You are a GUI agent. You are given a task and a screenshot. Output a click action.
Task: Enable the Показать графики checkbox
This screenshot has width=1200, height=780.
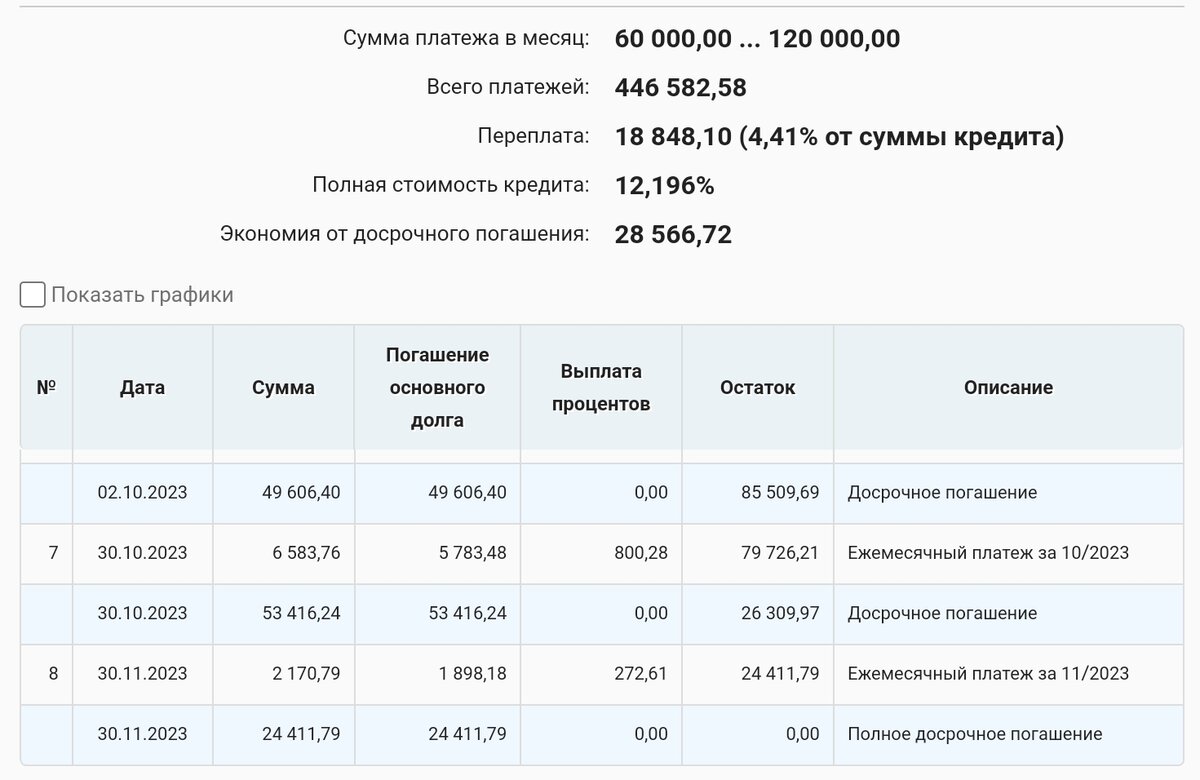33,295
